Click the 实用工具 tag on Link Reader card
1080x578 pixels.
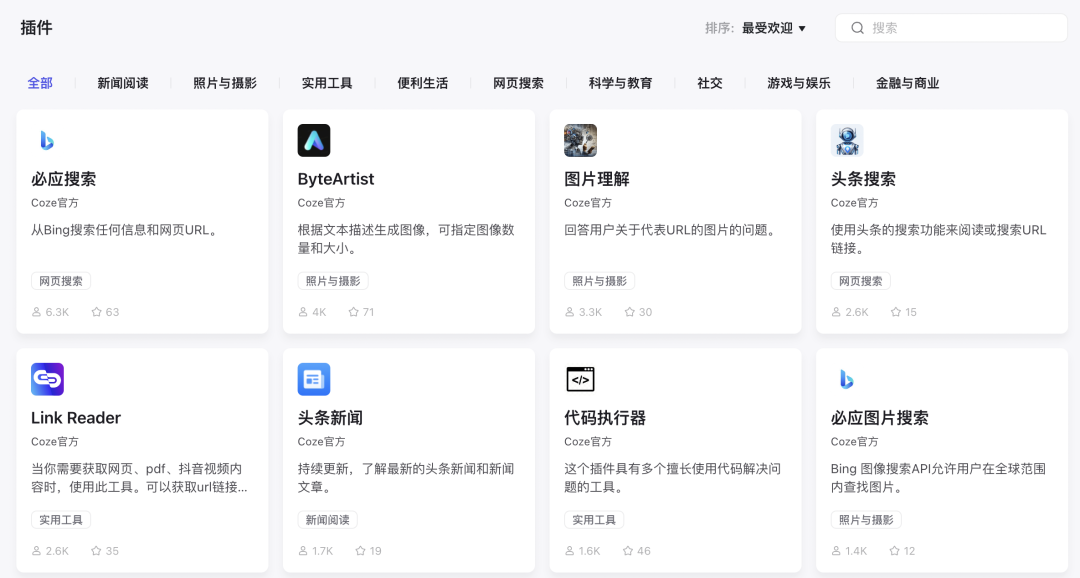[61, 520]
